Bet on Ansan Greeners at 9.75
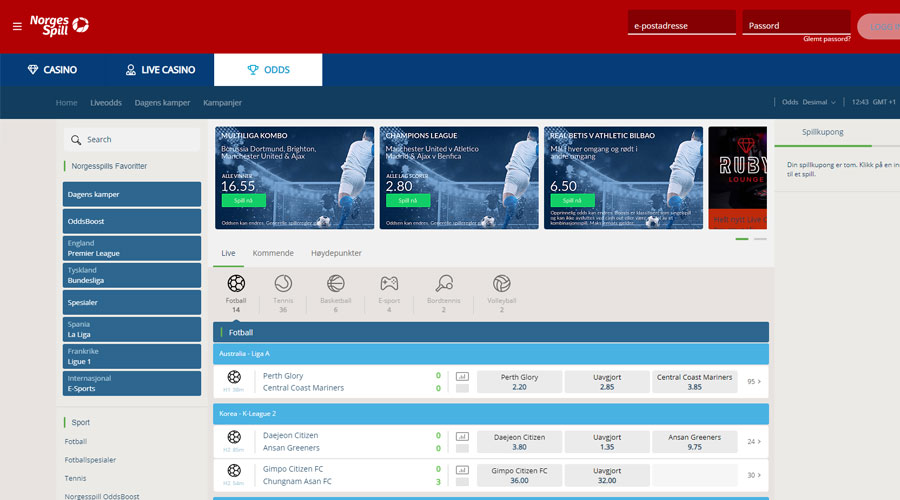900x500 pixels. point(695,442)
